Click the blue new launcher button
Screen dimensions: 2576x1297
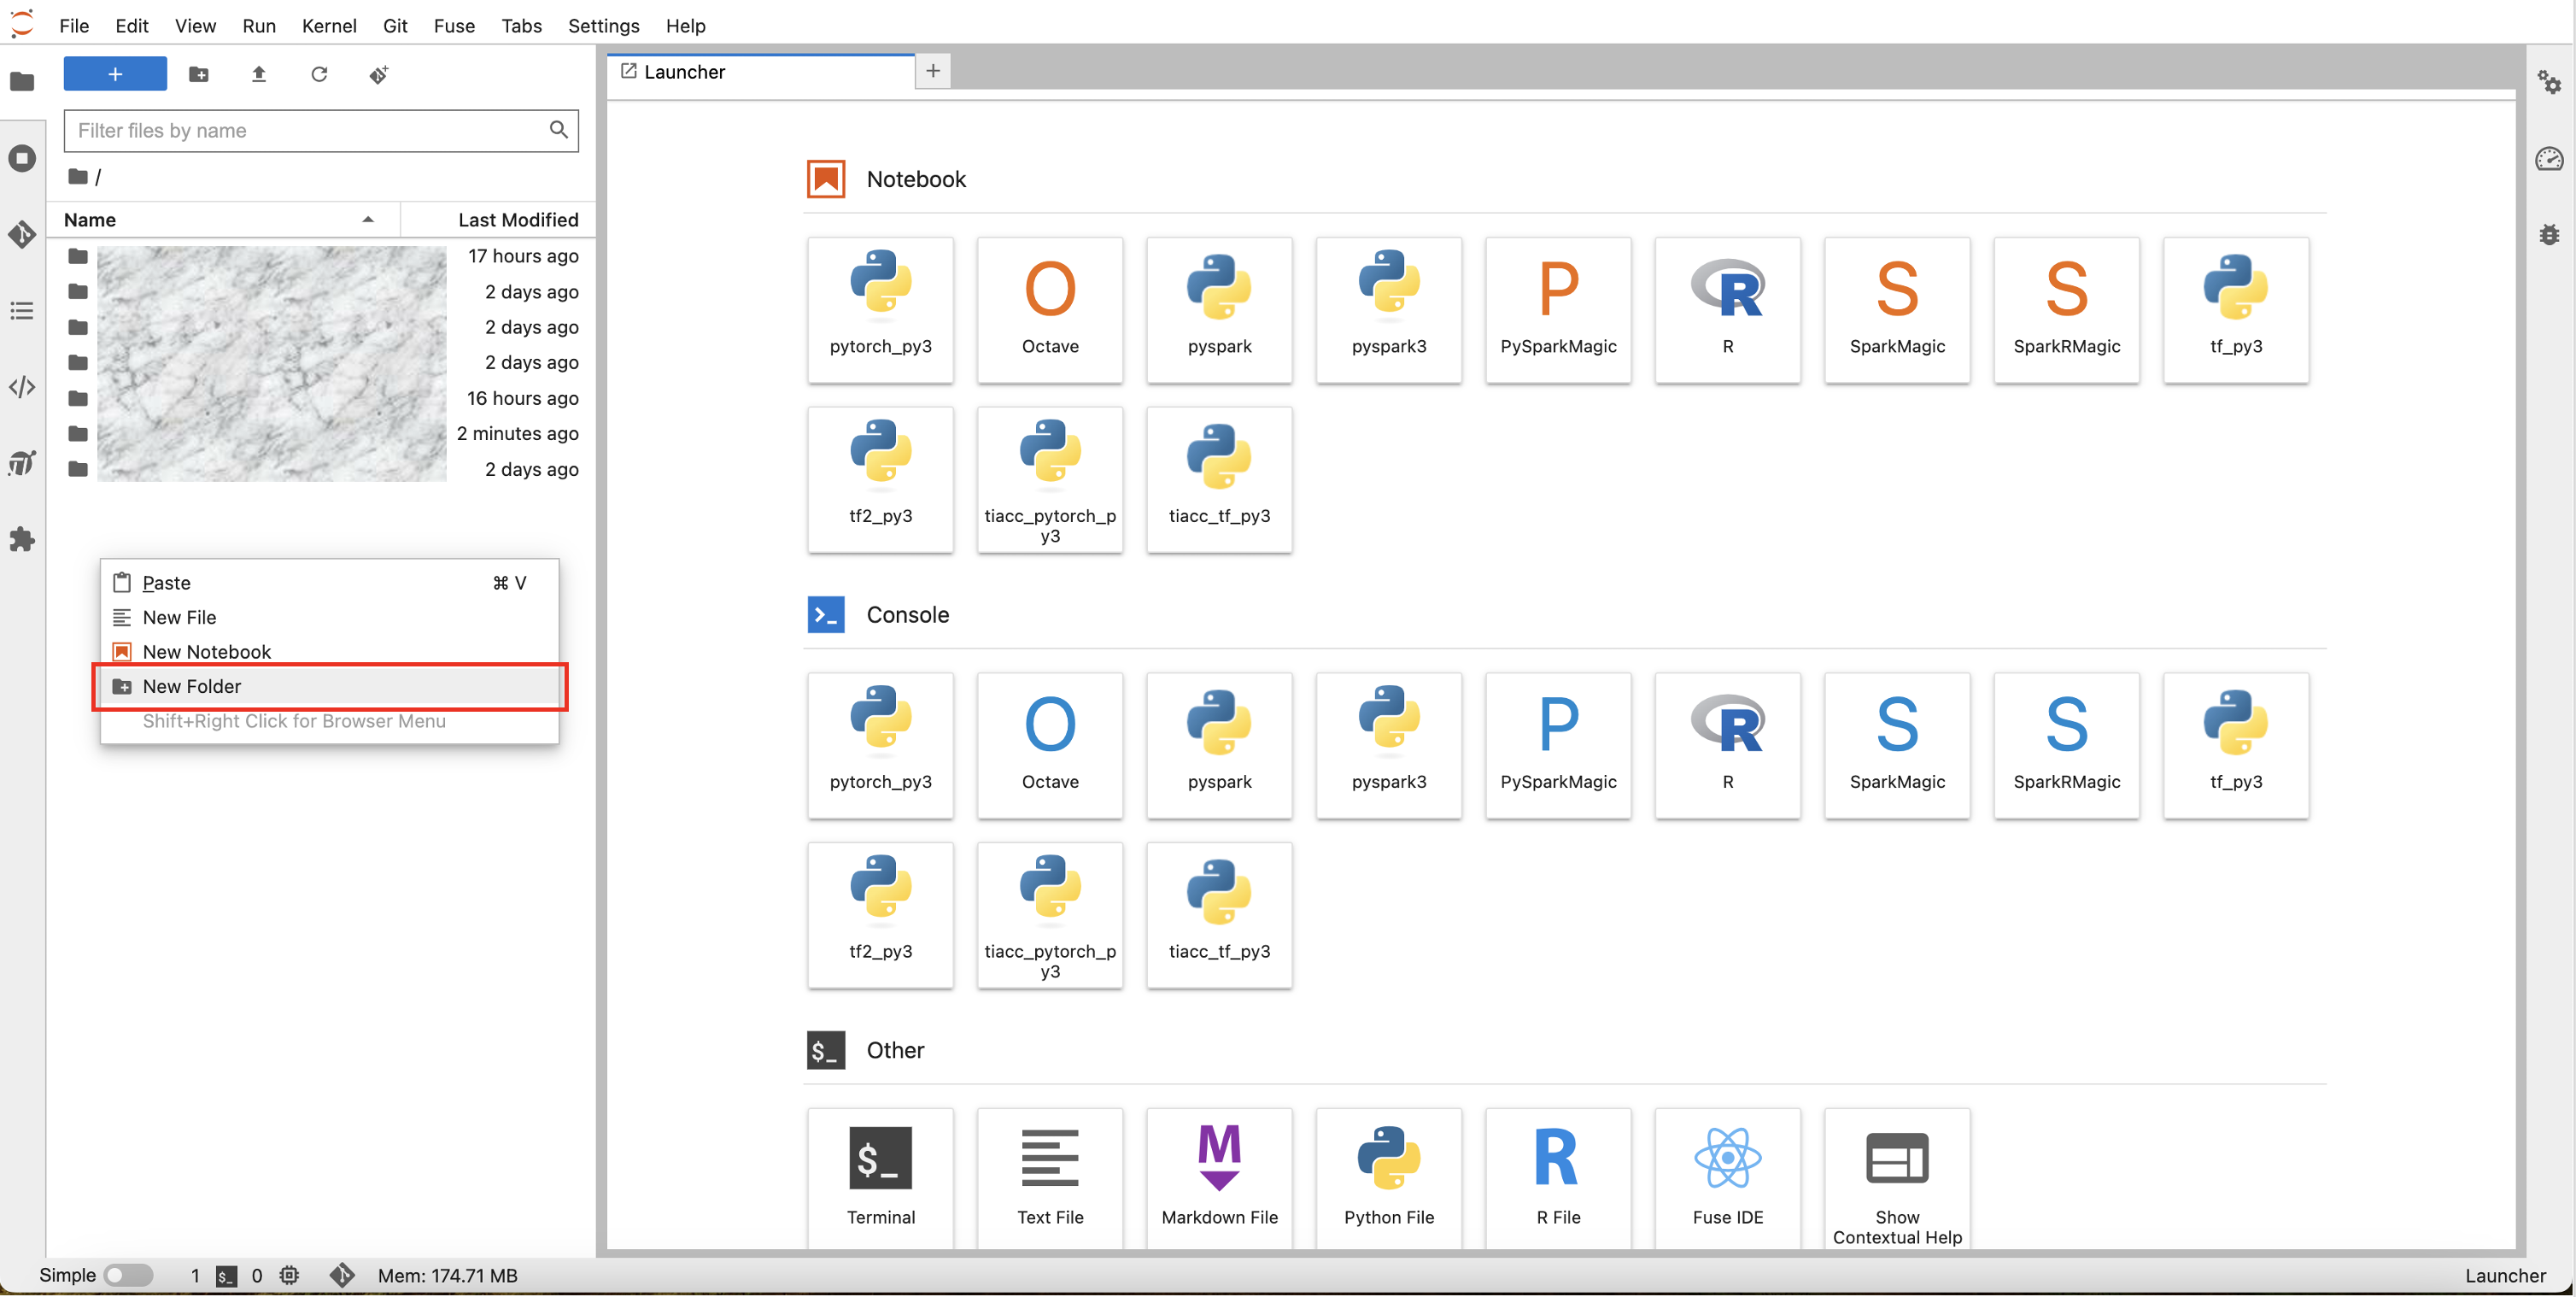click(x=115, y=74)
